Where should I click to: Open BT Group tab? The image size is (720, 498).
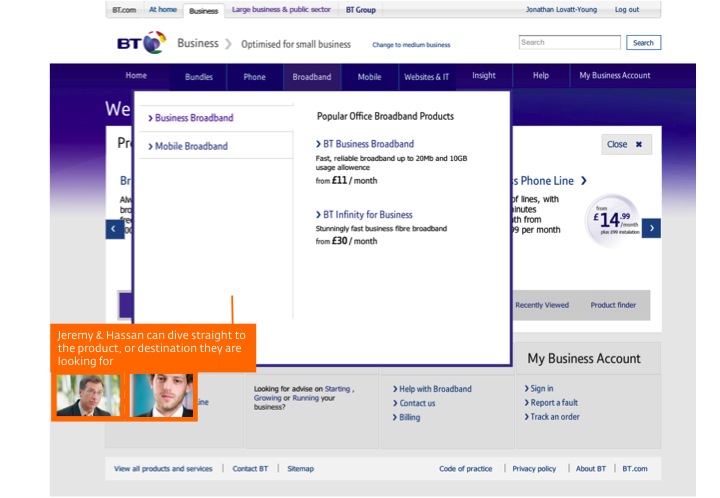coord(360,10)
